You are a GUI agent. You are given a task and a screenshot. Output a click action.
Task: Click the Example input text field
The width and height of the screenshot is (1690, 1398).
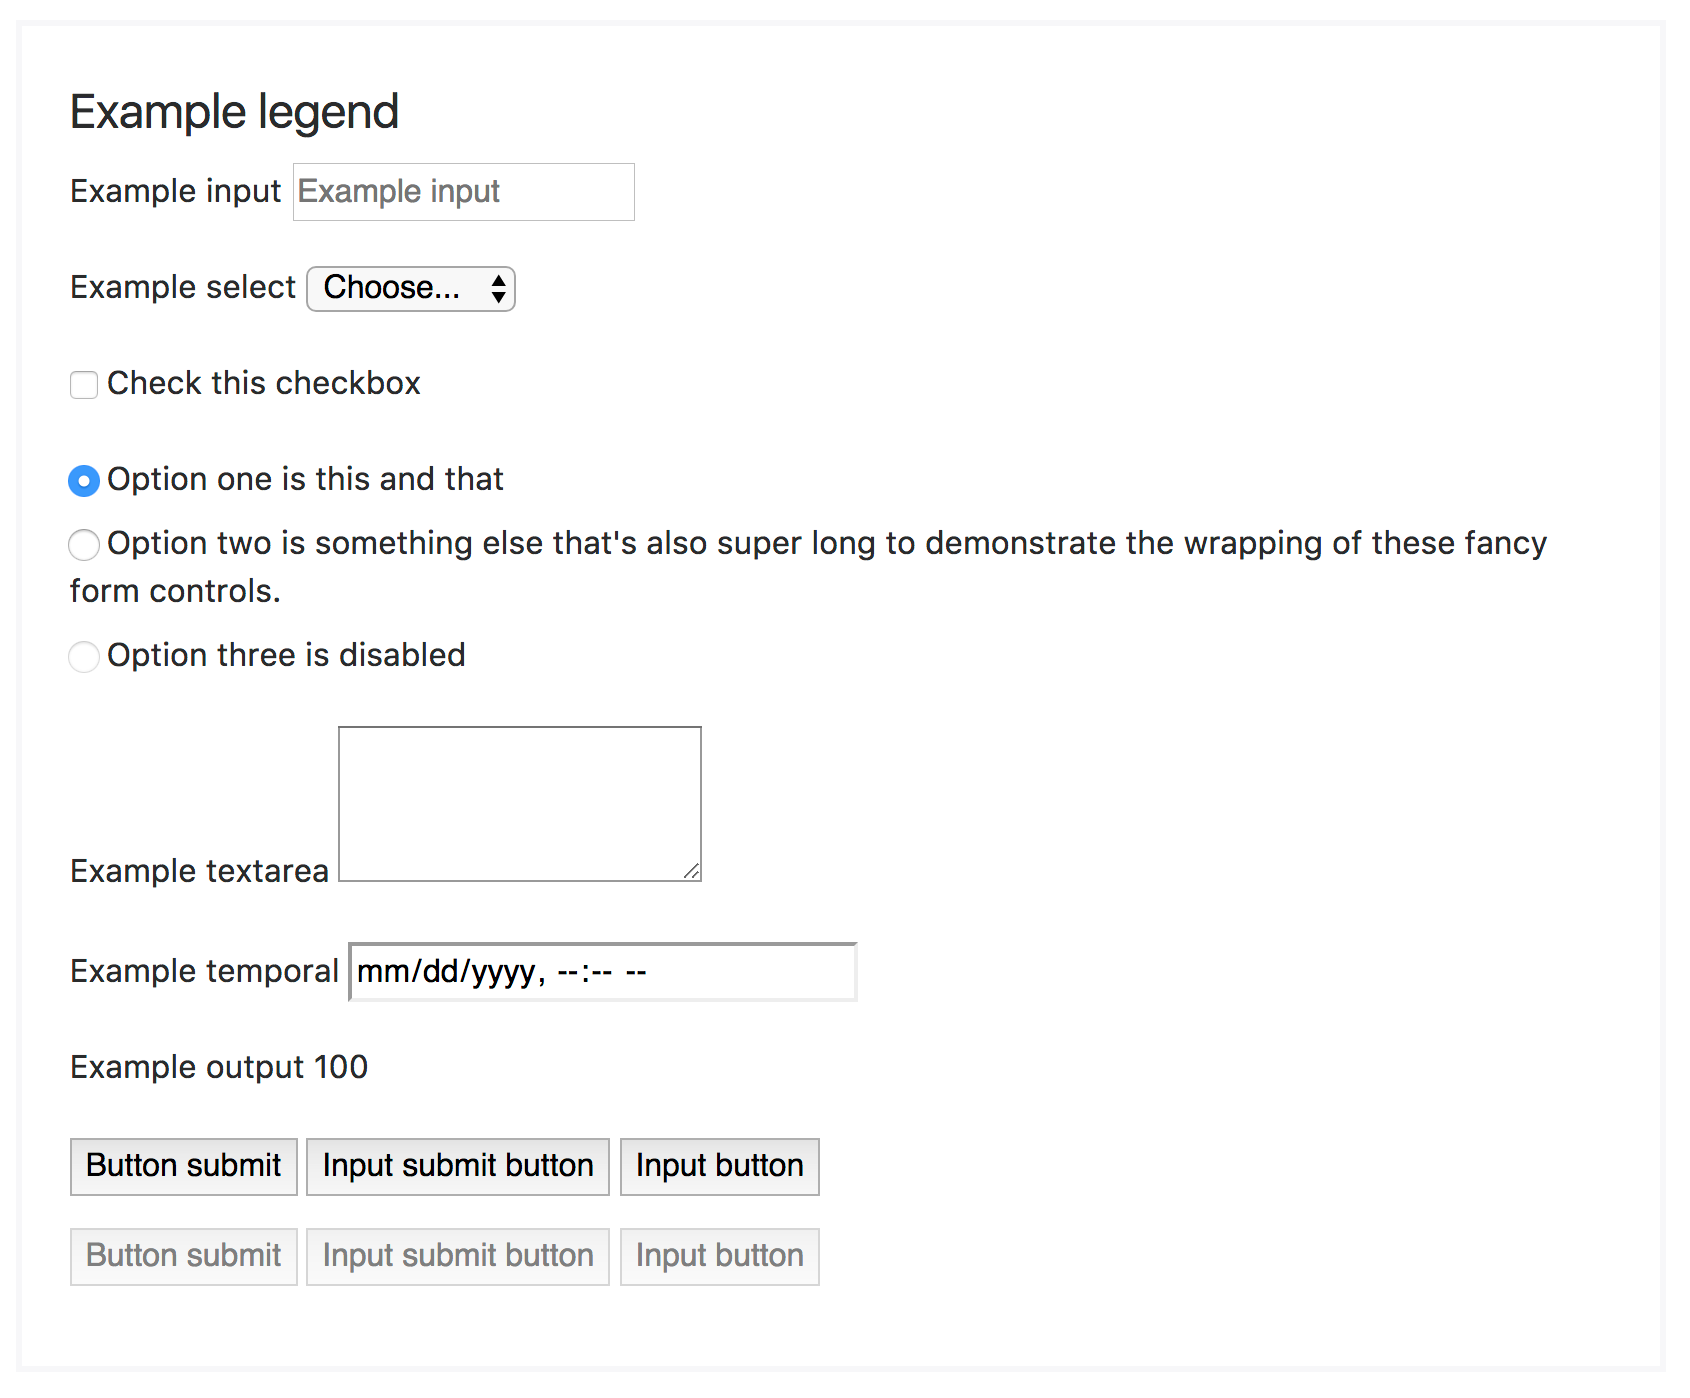click(x=463, y=192)
